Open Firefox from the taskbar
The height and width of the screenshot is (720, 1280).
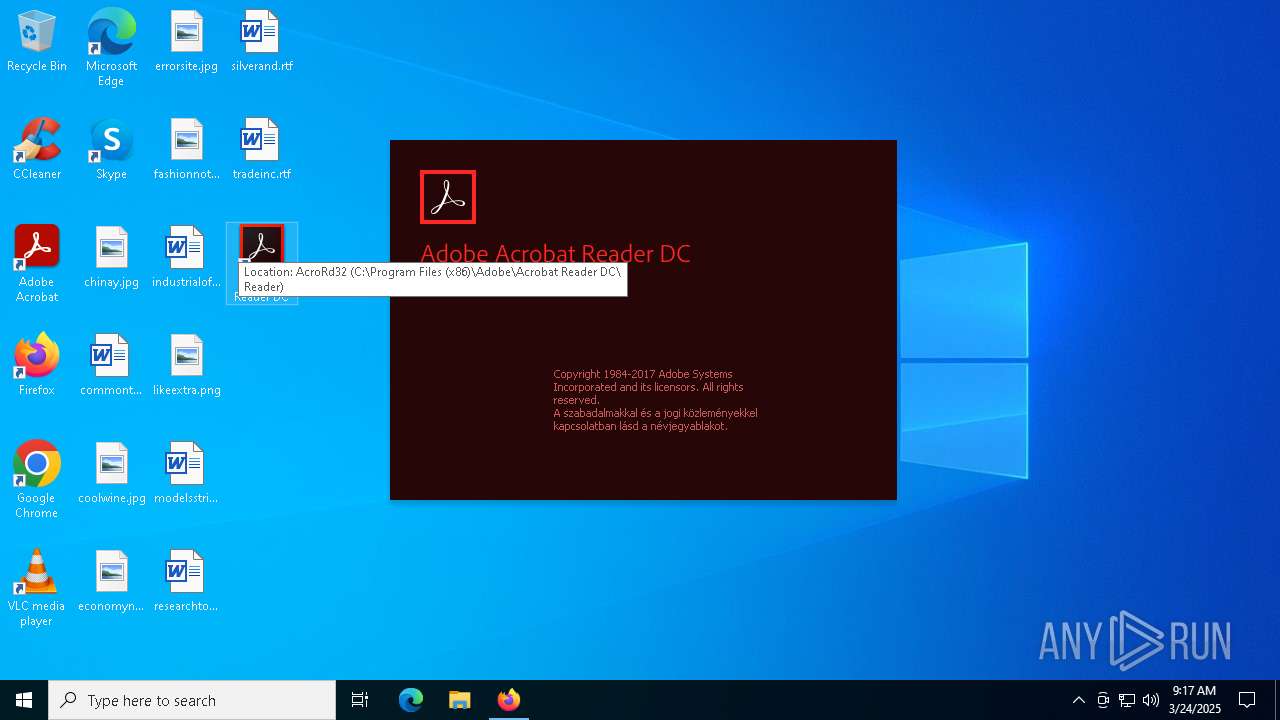point(508,700)
